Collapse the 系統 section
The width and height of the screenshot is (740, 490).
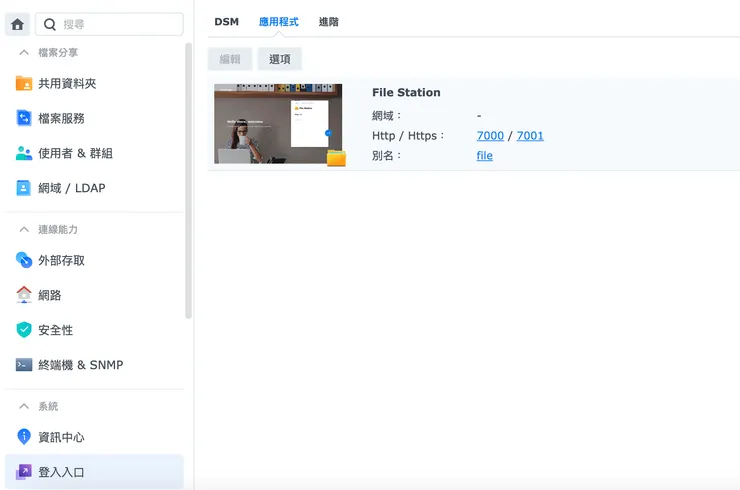pyautogui.click(x=24, y=406)
